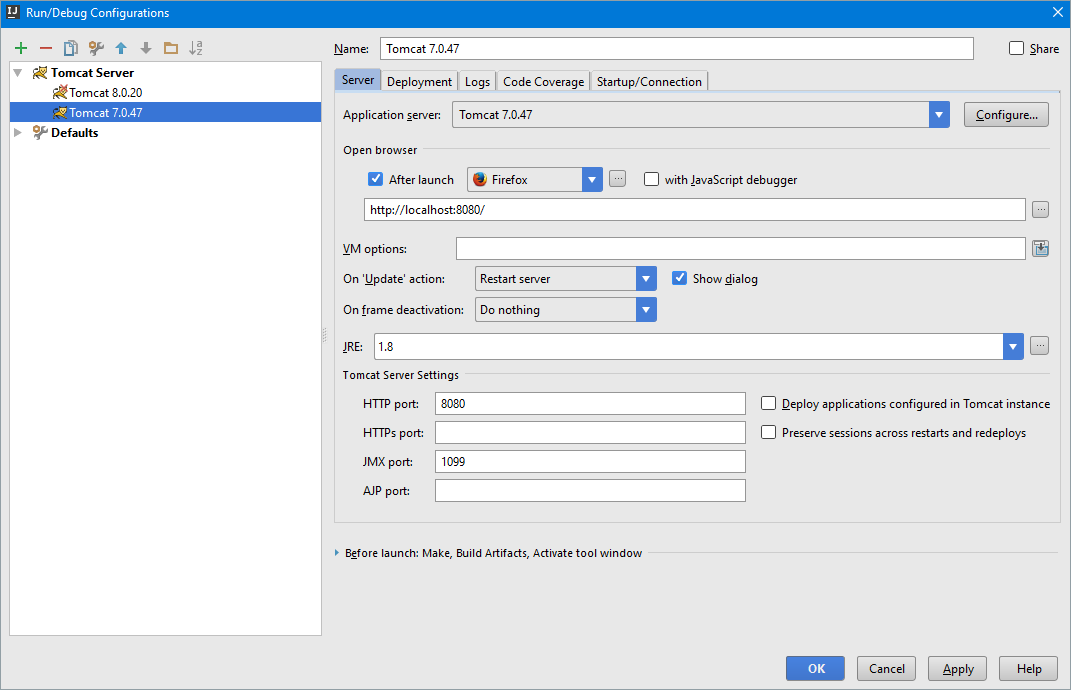Enable with JavaScript debugger checkbox
The height and width of the screenshot is (690, 1071).
[x=652, y=179]
